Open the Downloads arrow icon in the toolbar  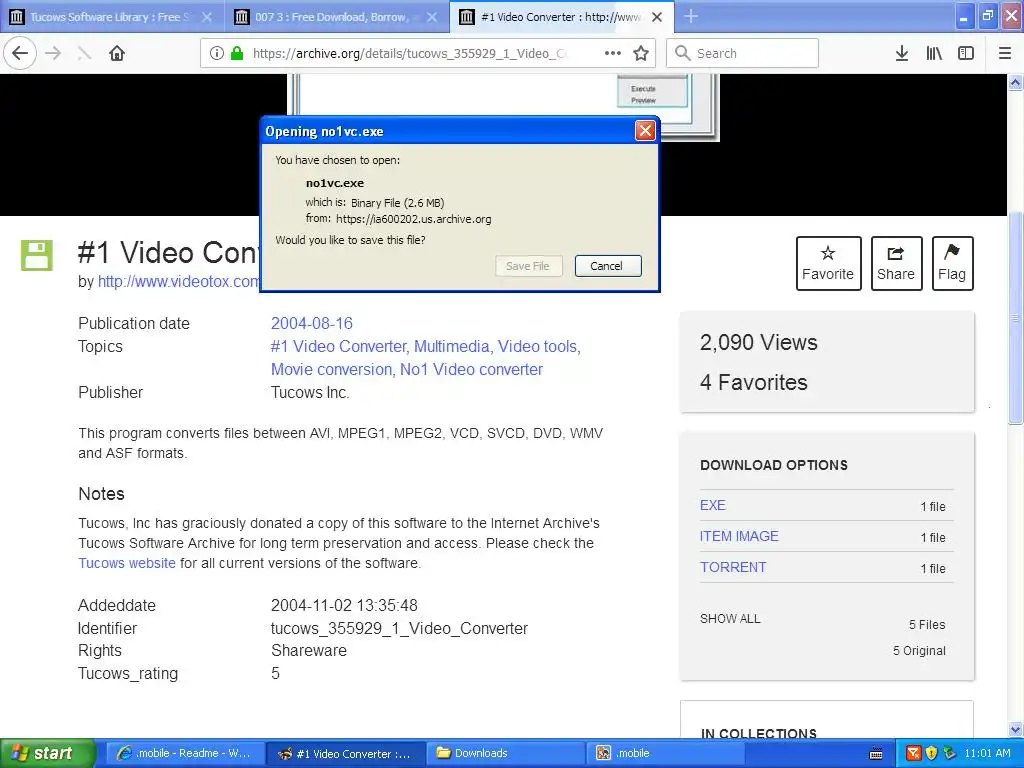click(901, 54)
